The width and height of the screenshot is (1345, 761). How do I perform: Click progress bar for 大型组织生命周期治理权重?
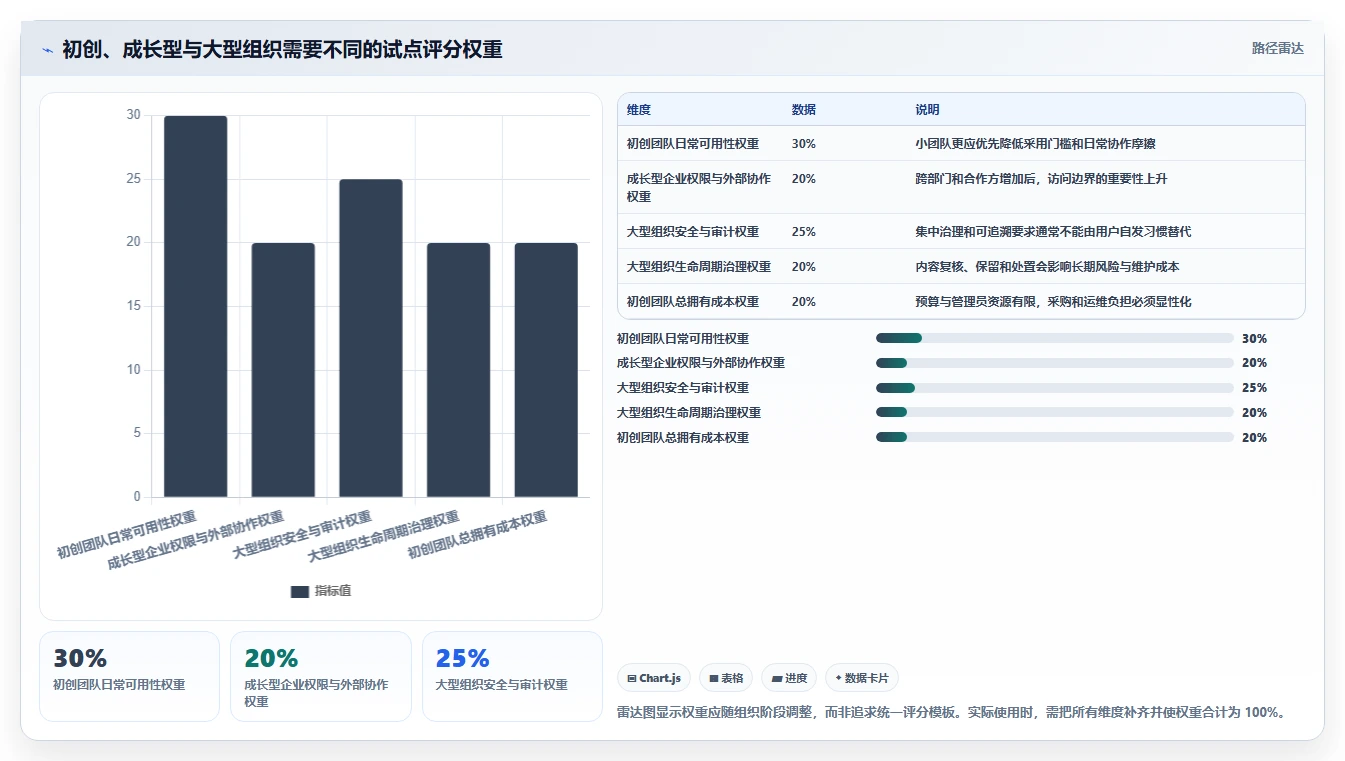[x=1055, y=412]
